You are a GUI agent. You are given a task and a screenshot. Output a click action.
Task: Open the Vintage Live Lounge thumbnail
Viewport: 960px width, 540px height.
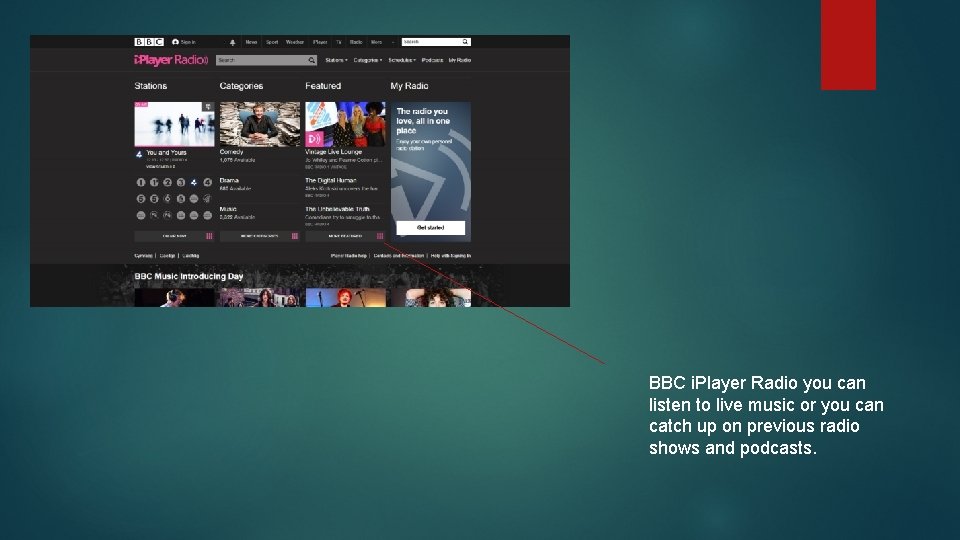tap(345, 124)
